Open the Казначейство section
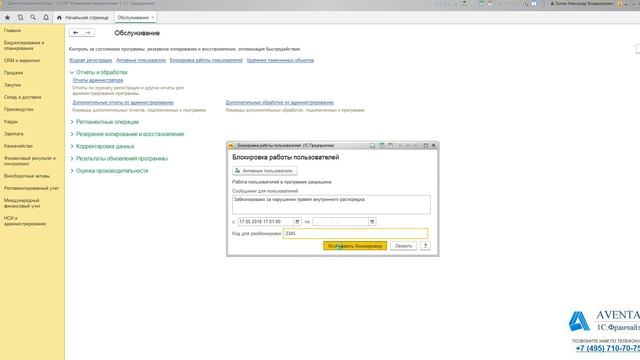This screenshot has width=640, height=360. pos(18,146)
